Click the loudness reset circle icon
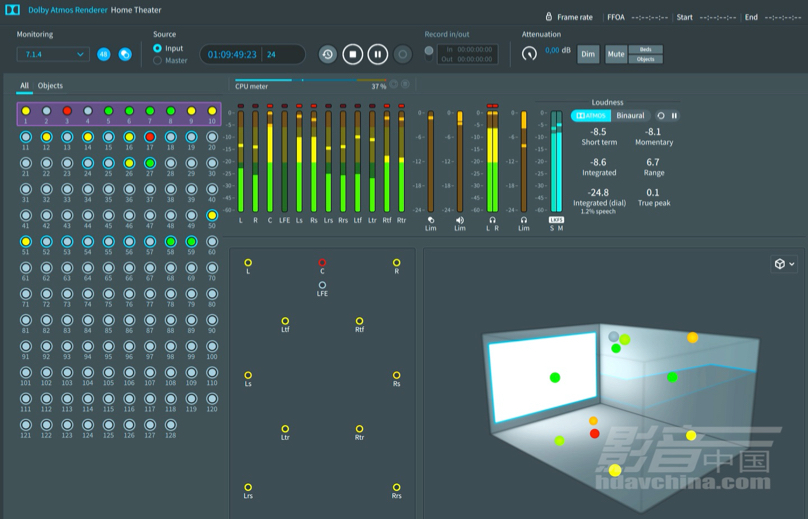Screen dimensions: 808x519 (661, 115)
